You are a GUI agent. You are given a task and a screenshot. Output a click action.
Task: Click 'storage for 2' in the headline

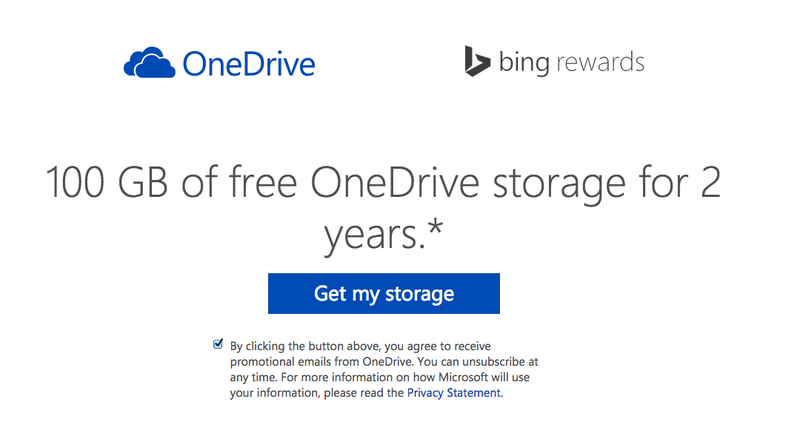coord(607,184)
